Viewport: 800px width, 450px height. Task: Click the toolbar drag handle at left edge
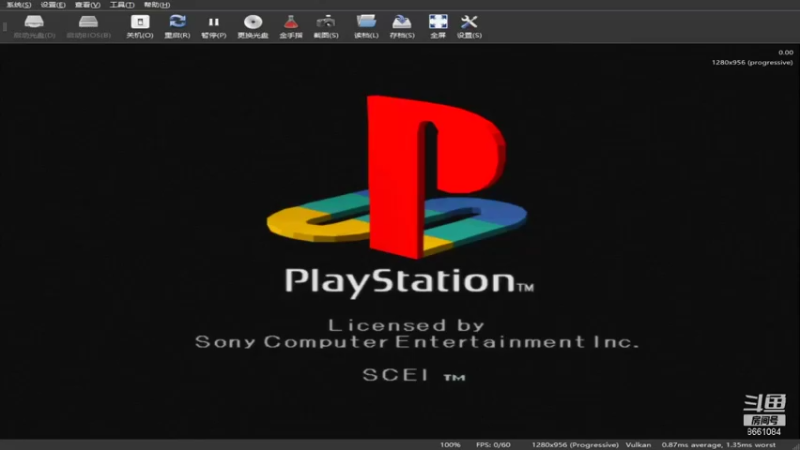(5, 27)
